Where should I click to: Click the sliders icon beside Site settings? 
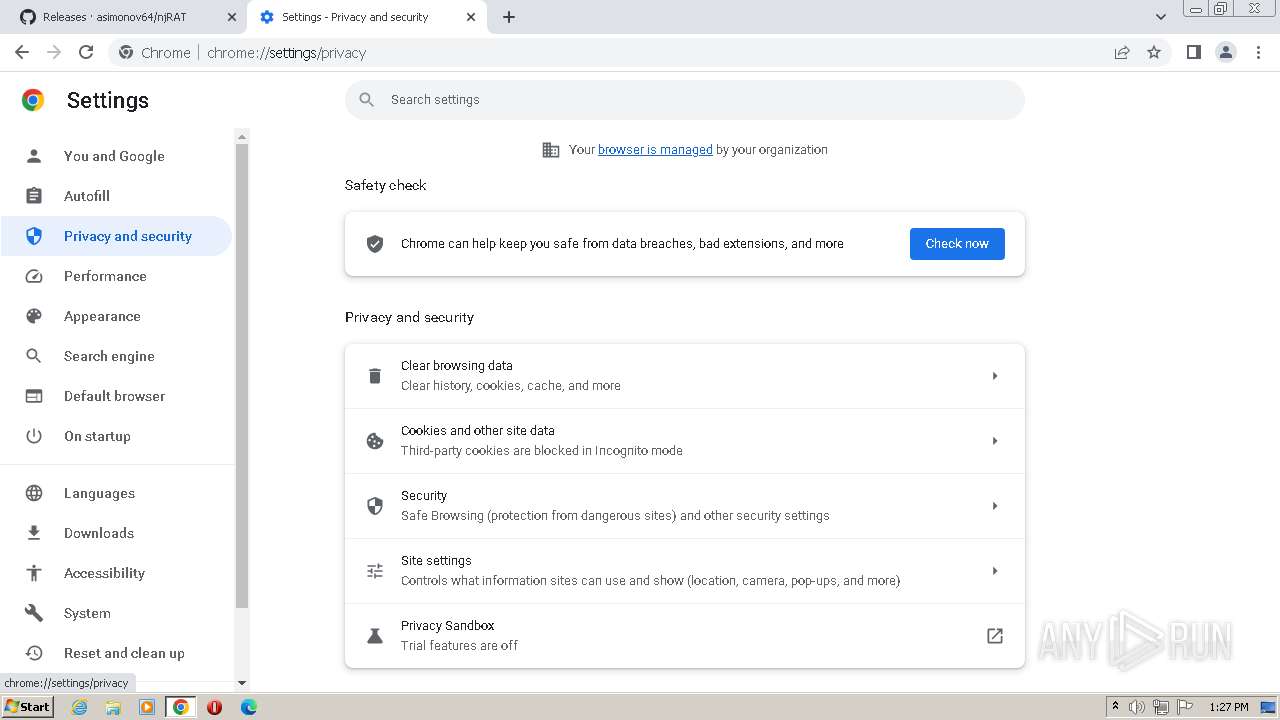[375, 571]
